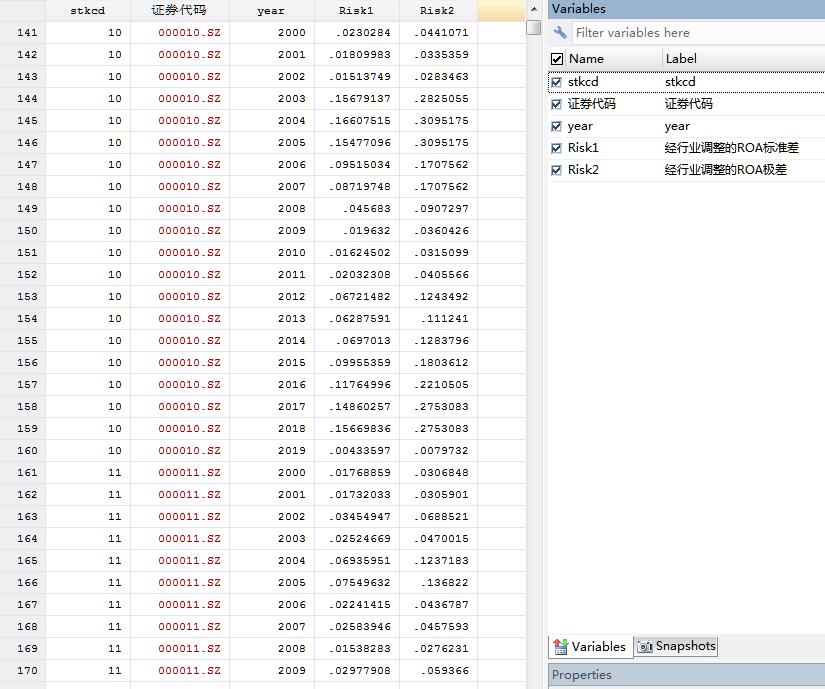Screen dimensions: 825x689
Task: Select the 经行业调整的ROA标准差 label
Action: 731,148
